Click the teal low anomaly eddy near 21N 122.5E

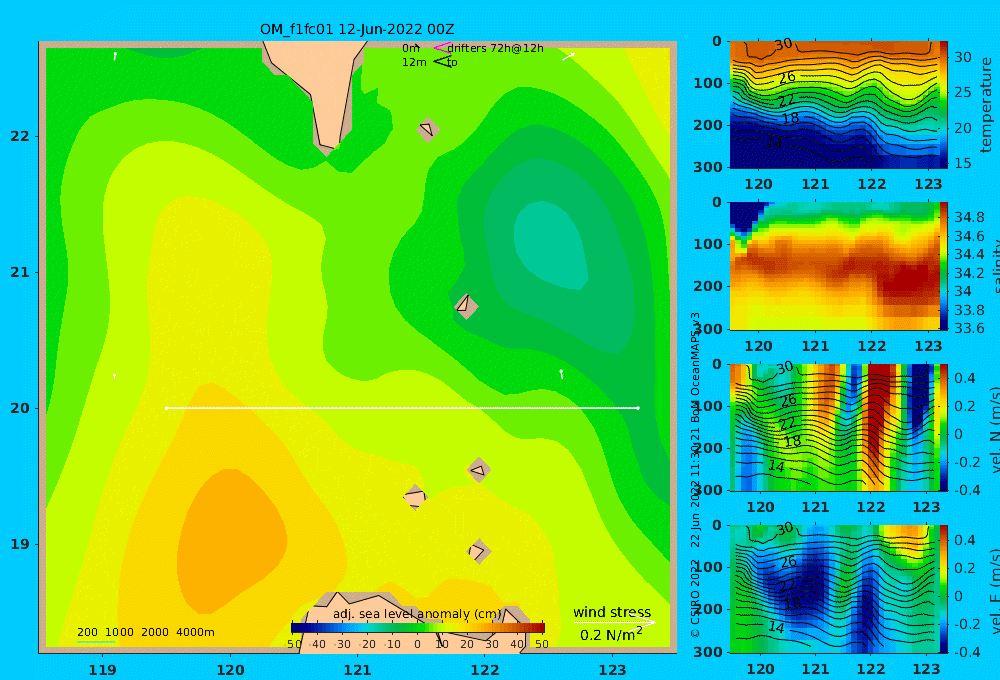[x=550, y=246]
